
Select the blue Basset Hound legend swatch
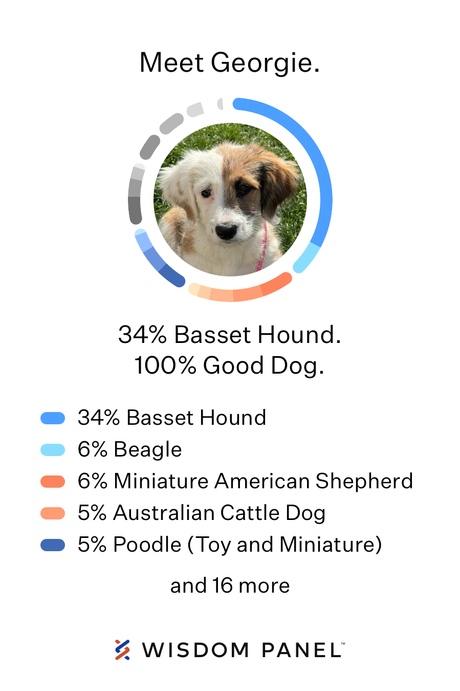point(53,418)
